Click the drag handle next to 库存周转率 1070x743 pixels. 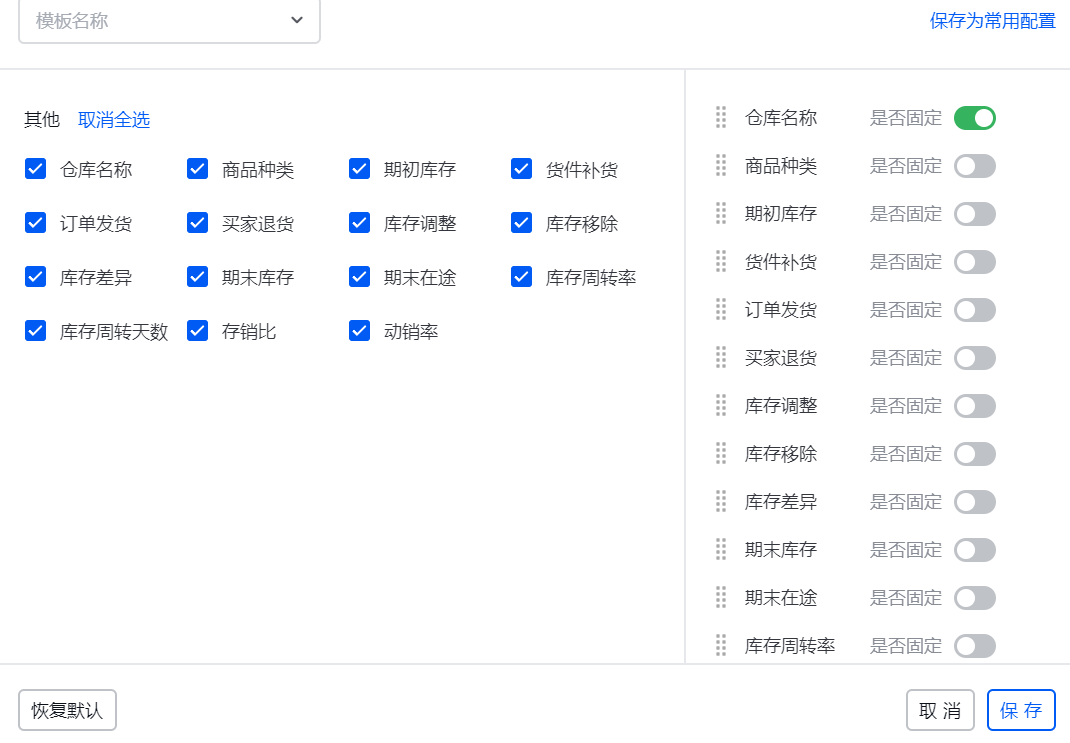point(720,646)
